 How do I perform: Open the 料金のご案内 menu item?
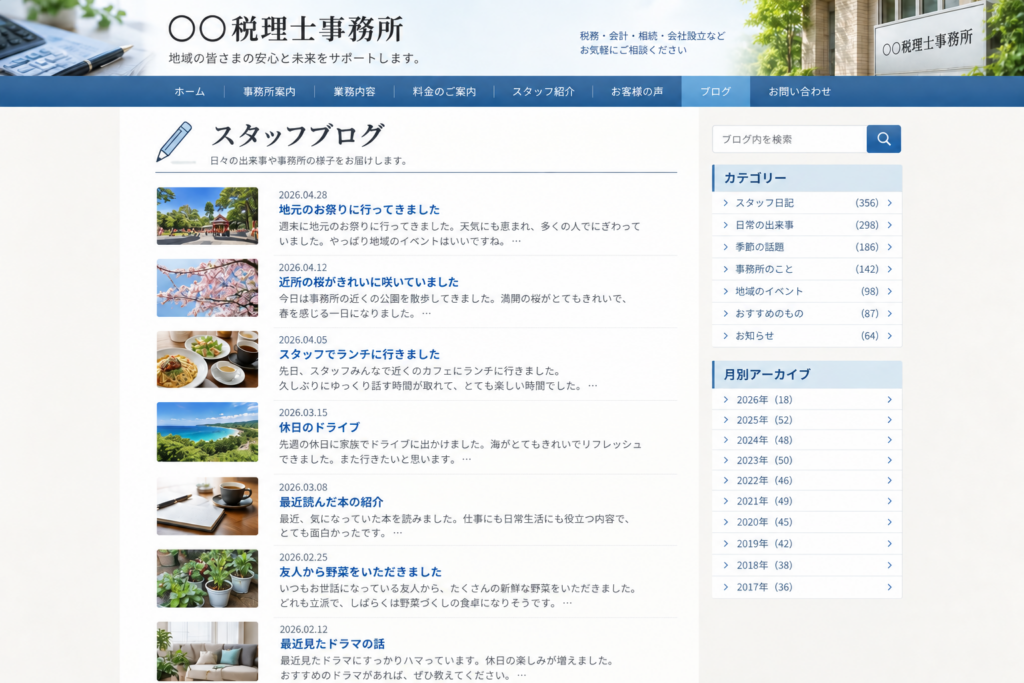tap(444, 91)
